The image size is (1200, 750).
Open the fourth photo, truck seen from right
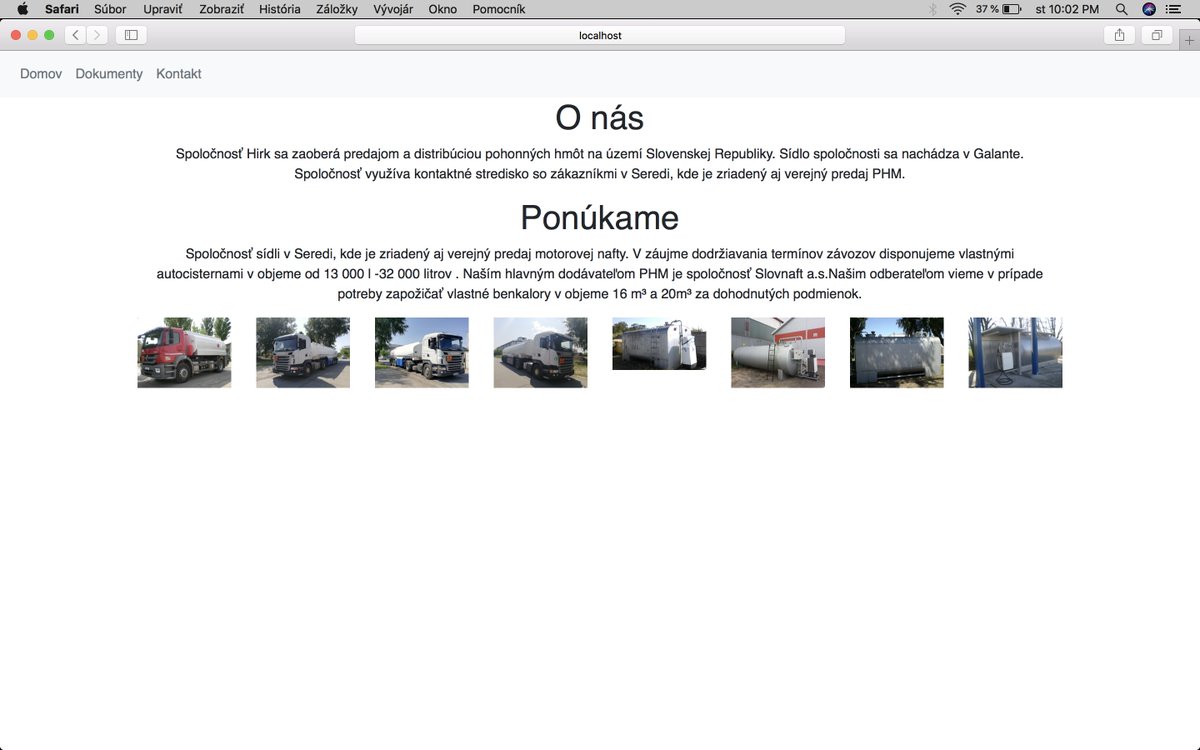click(540, 353)
